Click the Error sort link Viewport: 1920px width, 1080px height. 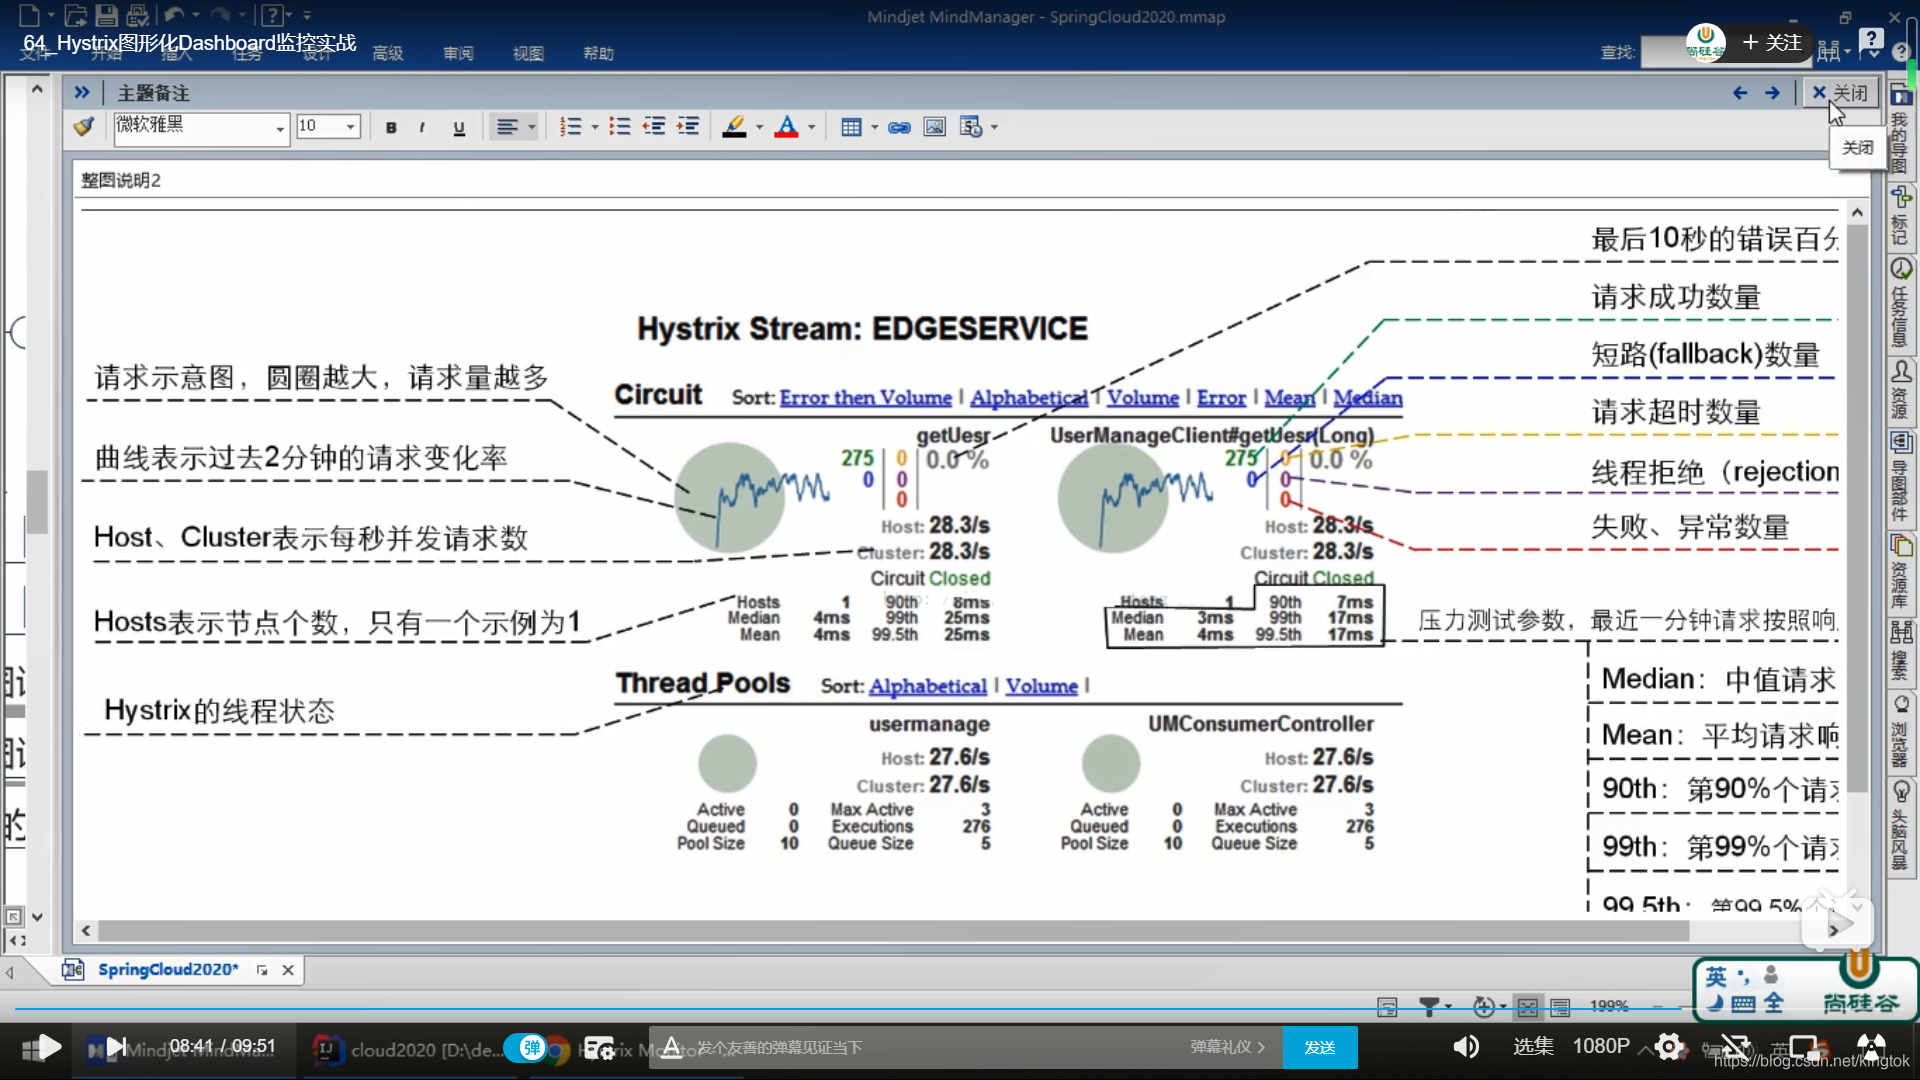click(x=1221, y=398)
